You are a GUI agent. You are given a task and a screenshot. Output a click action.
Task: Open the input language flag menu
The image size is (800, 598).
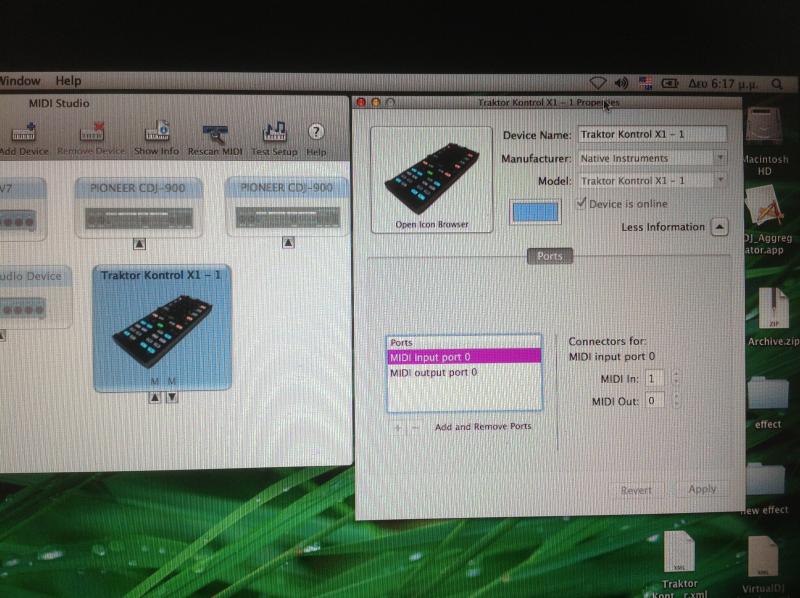[645, 83]
